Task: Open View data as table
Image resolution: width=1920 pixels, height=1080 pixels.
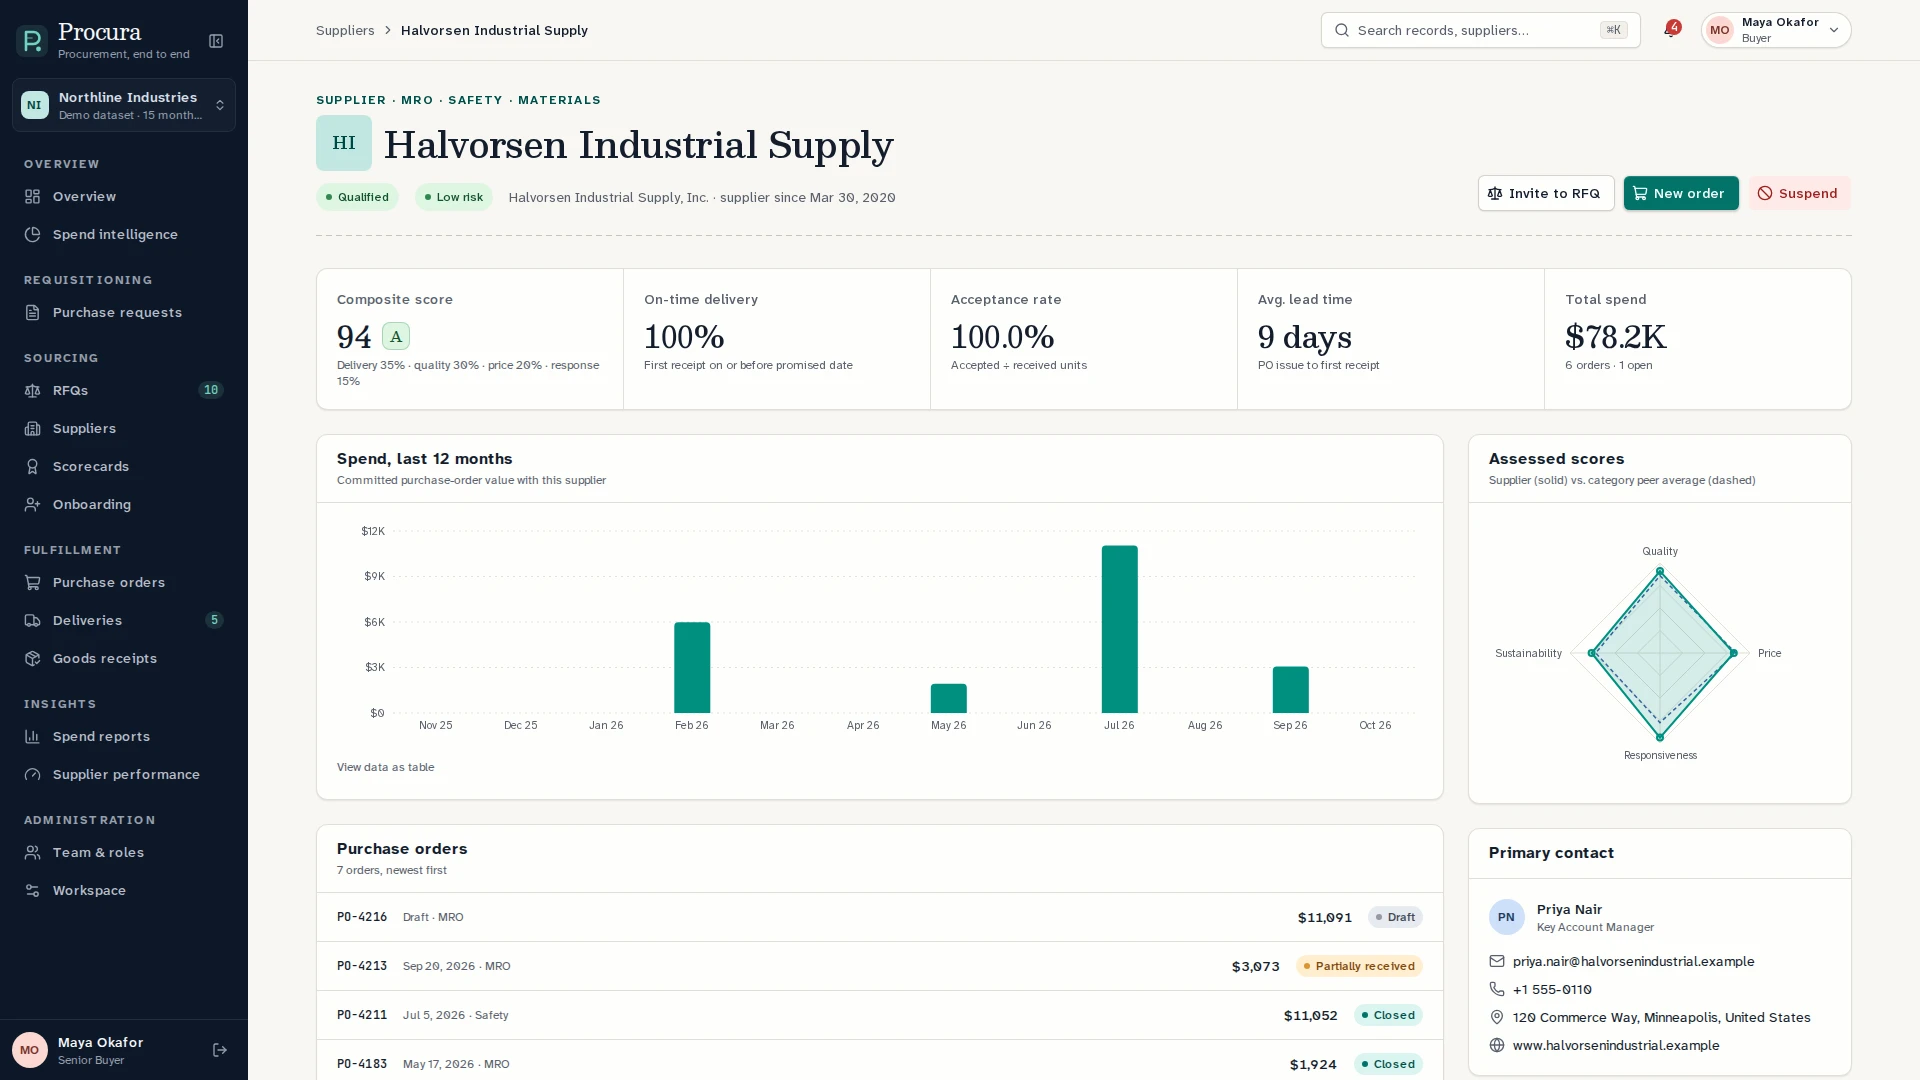Action: [385, 768]
